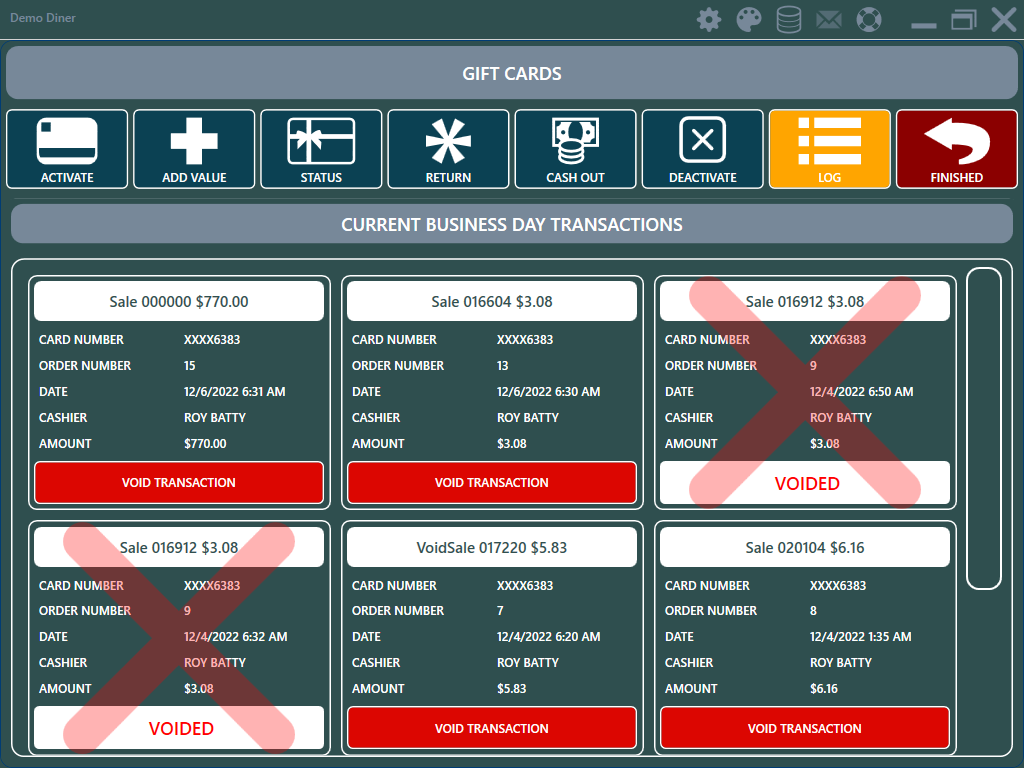Void the VoidSale 017220 $5.83 transaction
Image resolution: width=1024 pixels, height=768 pixels.
point(492,728)
